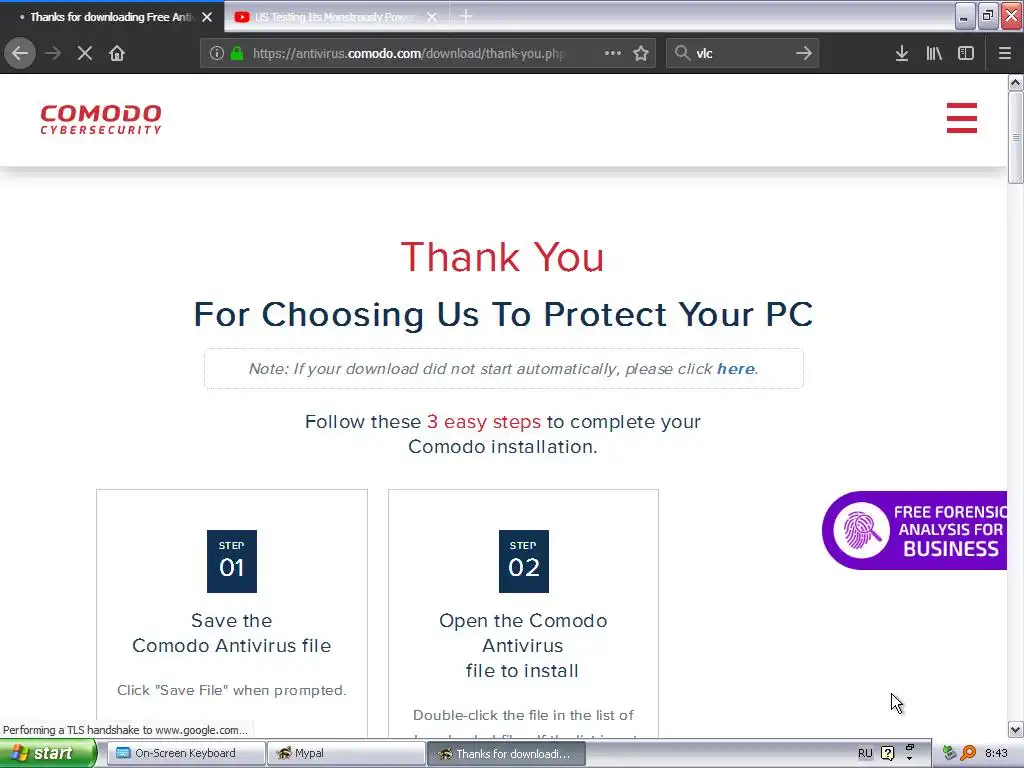This screenshot has height=768, width=1024.
Task: Open Free Forensic Analysis for Business banner
Action: [x=915, y=530]
